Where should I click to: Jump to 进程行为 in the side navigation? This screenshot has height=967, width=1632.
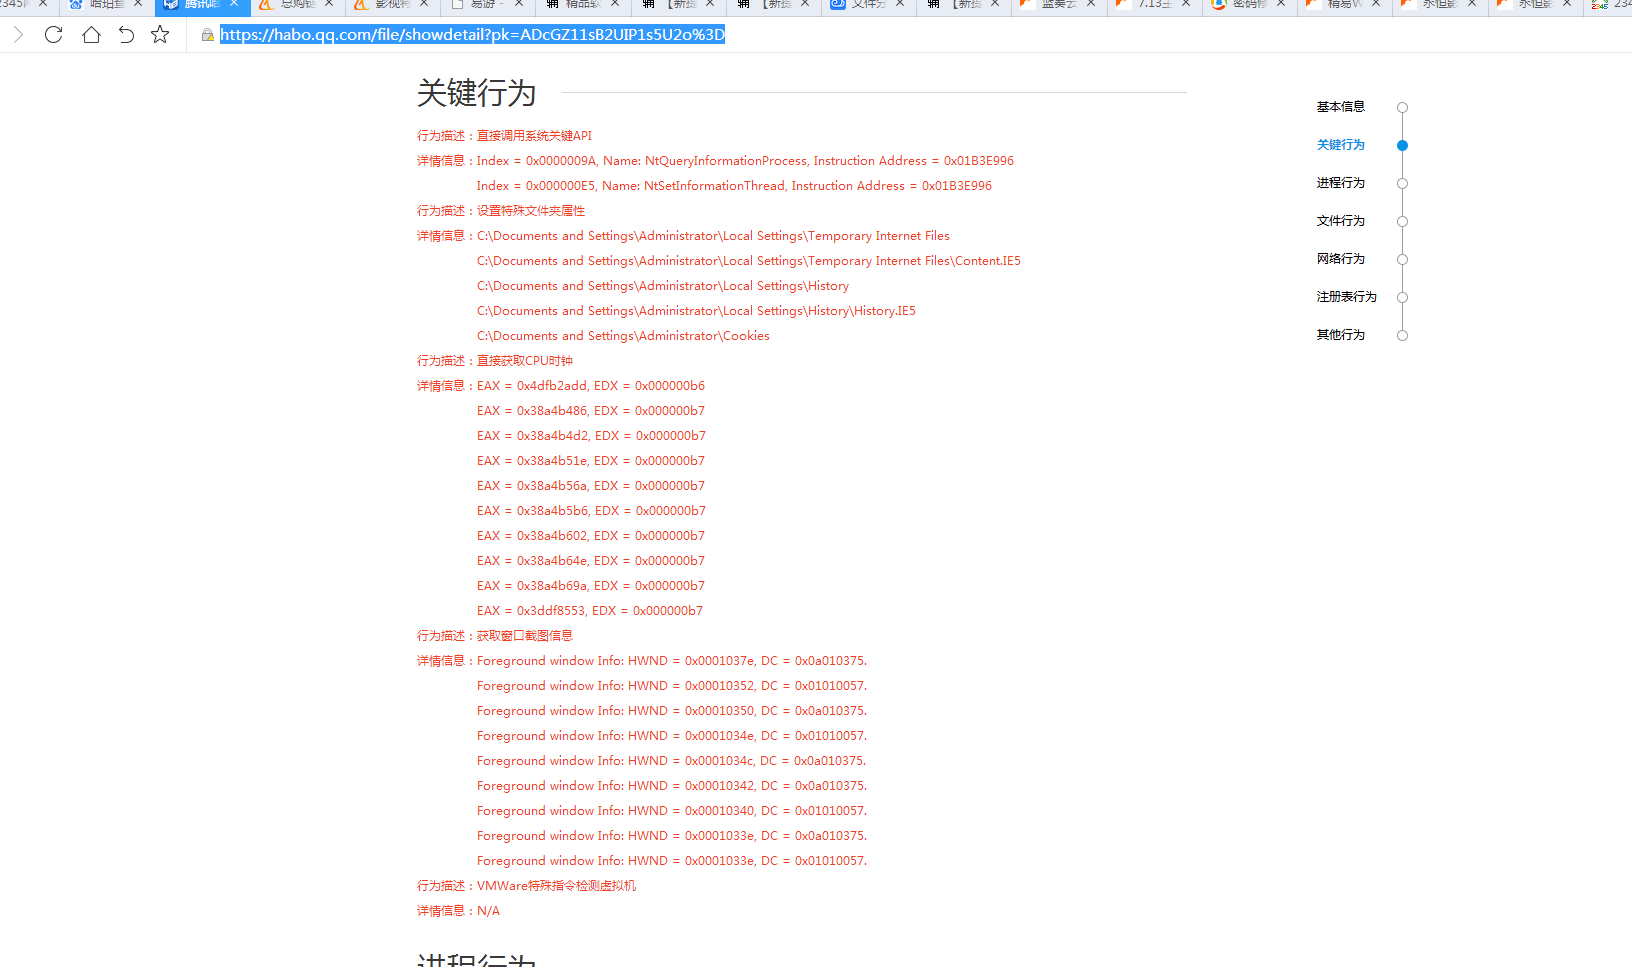point(1340,183)
